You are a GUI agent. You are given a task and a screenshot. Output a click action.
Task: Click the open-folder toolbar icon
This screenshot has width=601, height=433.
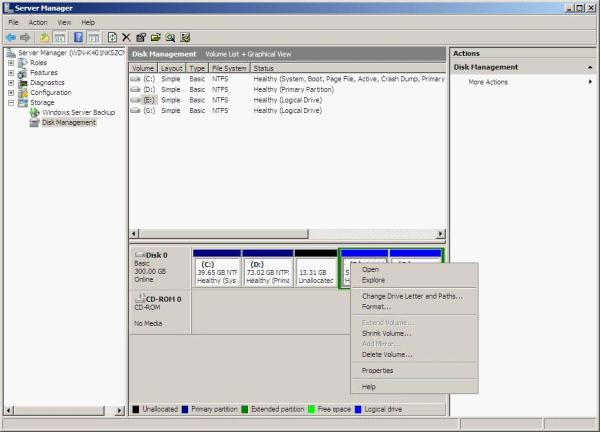tap(156, 37)
